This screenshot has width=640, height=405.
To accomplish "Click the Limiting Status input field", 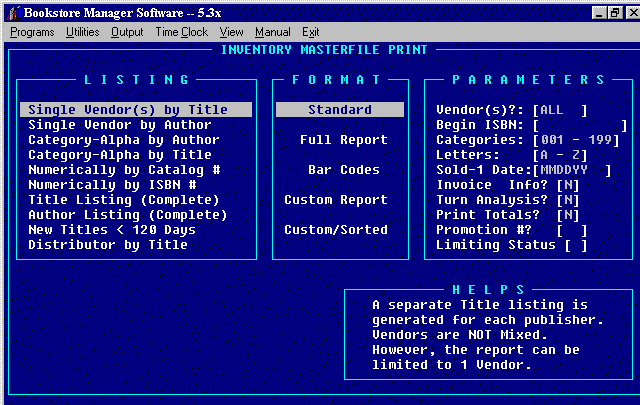I will (x=576, y=245).
